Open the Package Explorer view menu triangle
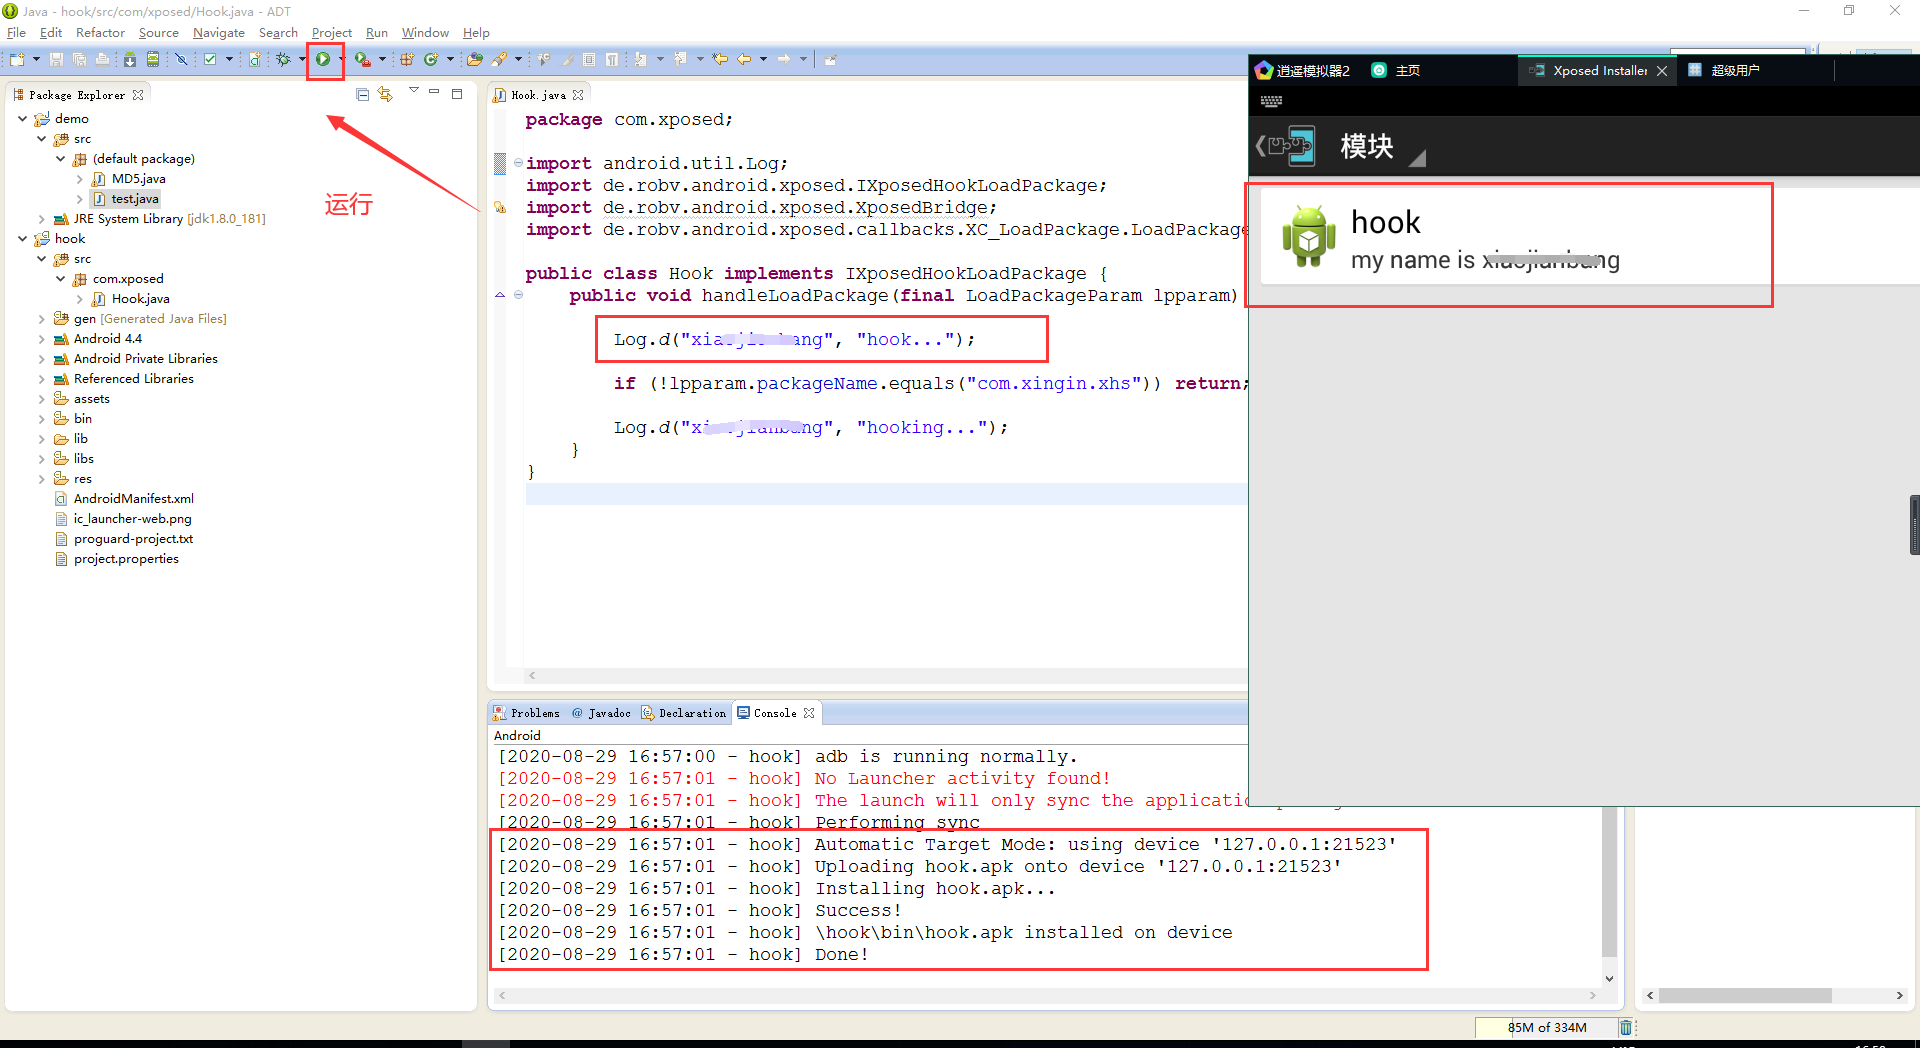Image resolution: width=1920 pixels, height=1048 pixels. 414,91
